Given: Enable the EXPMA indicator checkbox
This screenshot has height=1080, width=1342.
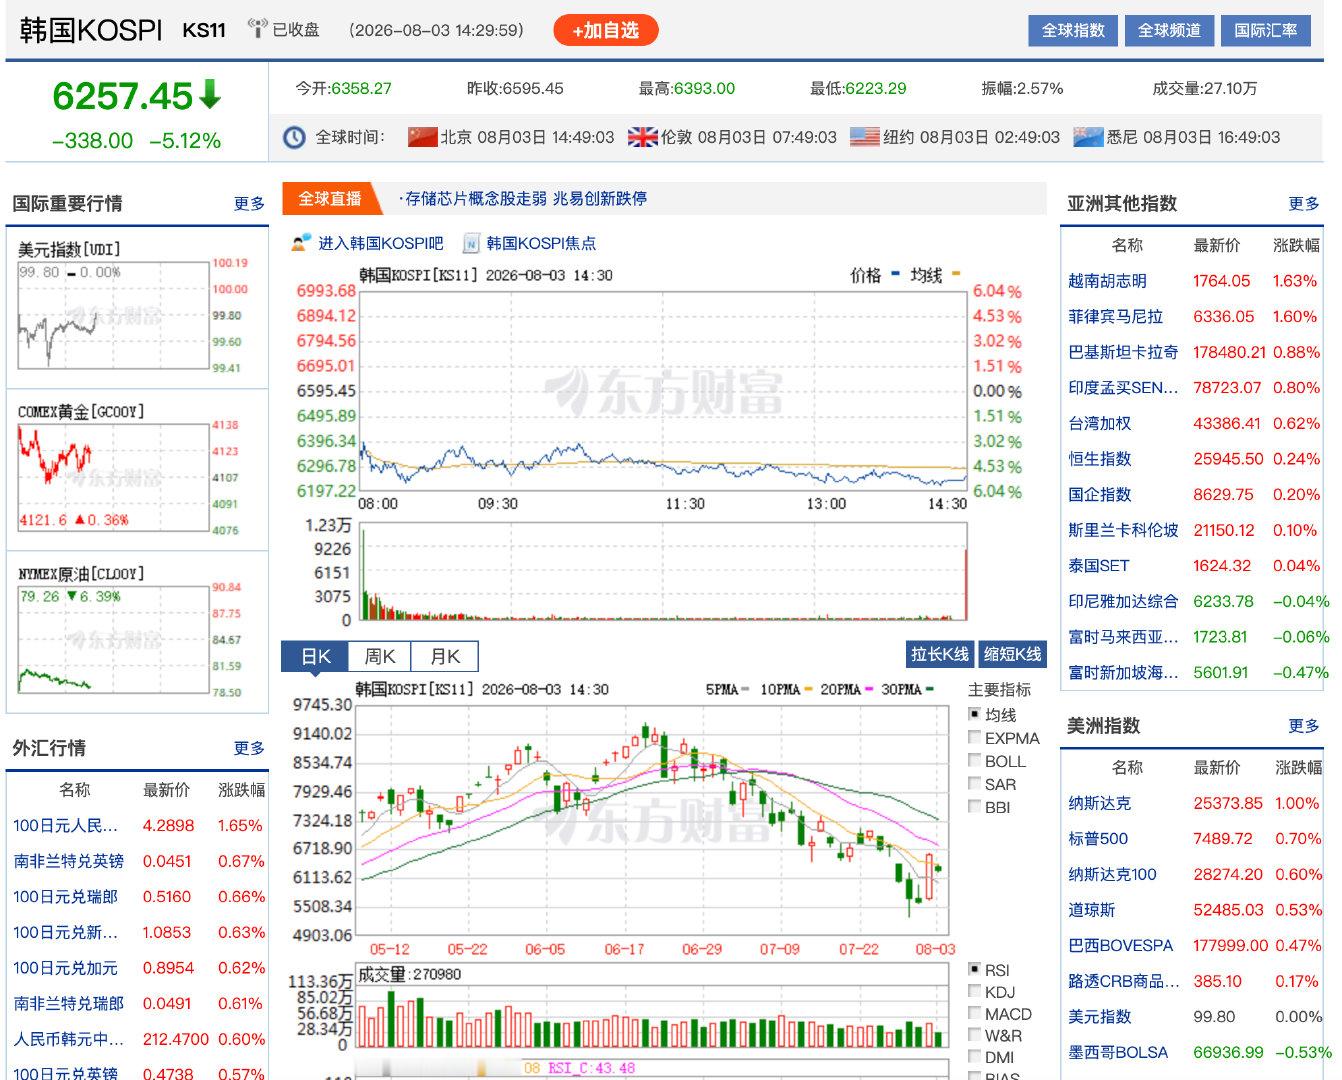Looking at the screenshot, I should [x=974, y=737].
